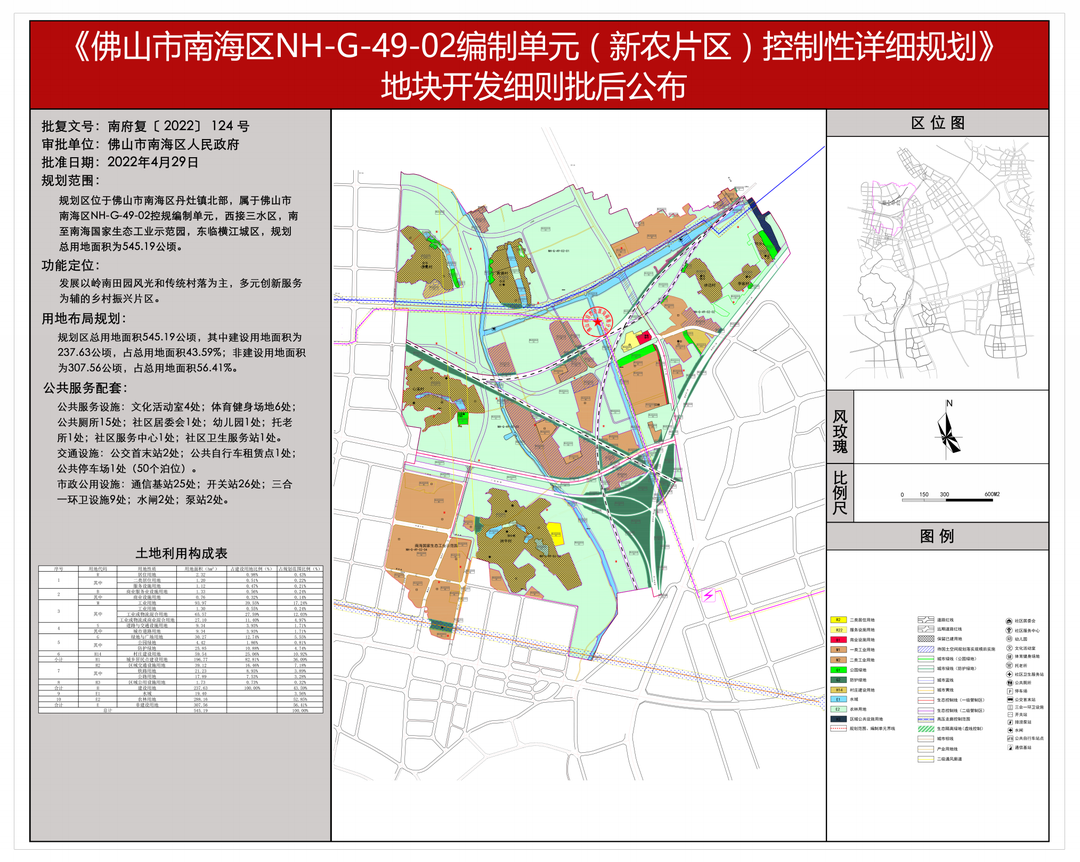
Task: Click the 功能定位: heading
Action: click(x=71, y=265)
